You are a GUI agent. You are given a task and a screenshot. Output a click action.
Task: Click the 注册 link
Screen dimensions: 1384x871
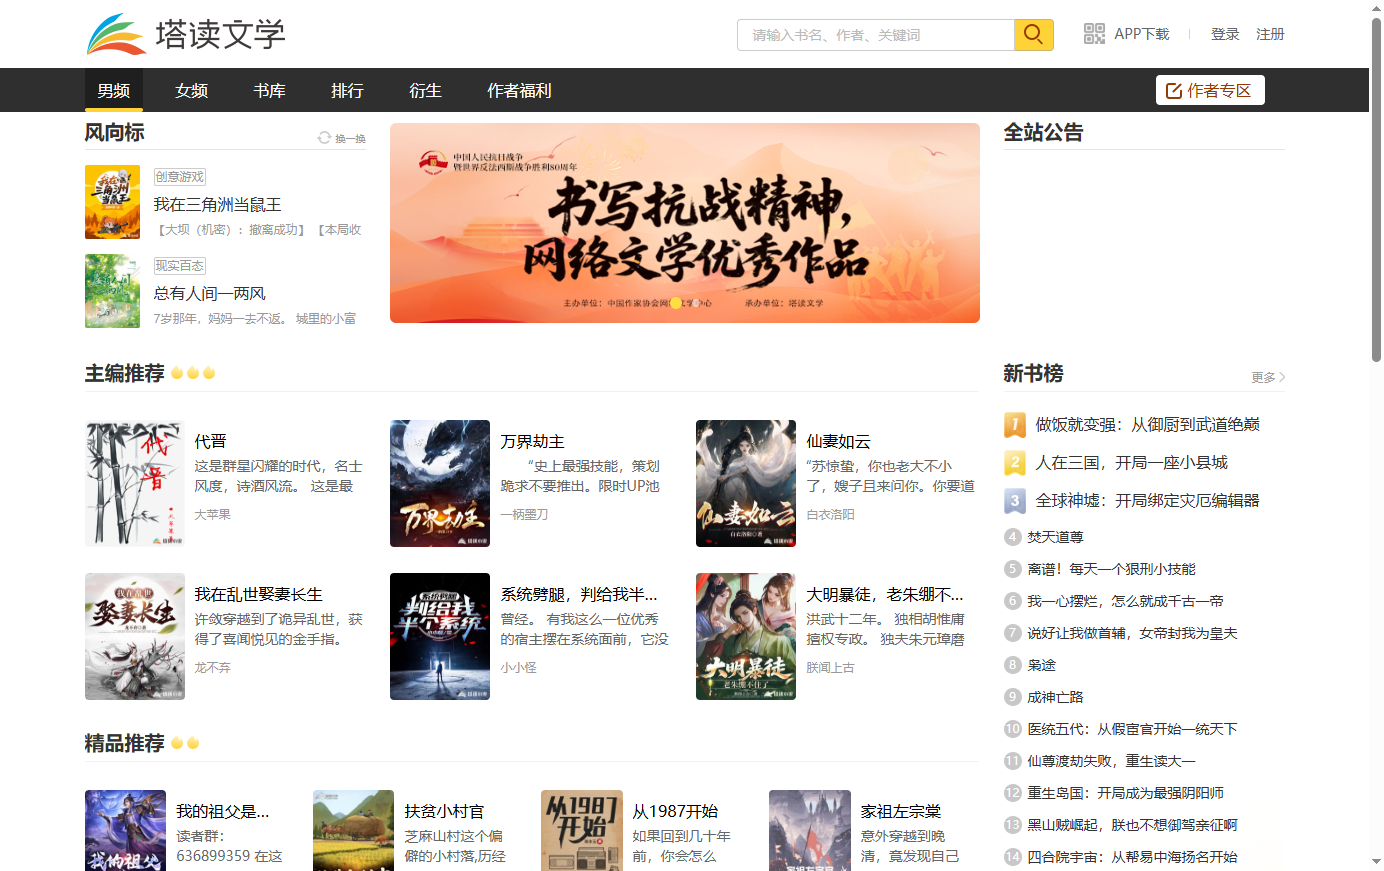pos(1270,34)
